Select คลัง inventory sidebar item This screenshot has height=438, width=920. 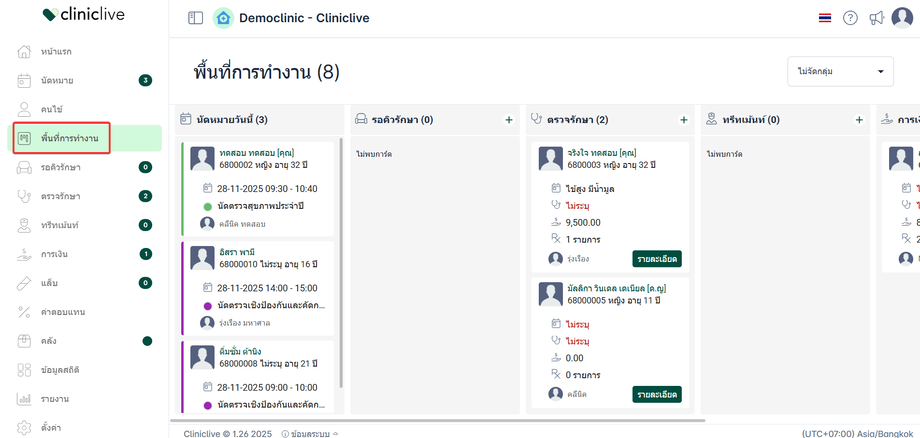click(49, 341)
